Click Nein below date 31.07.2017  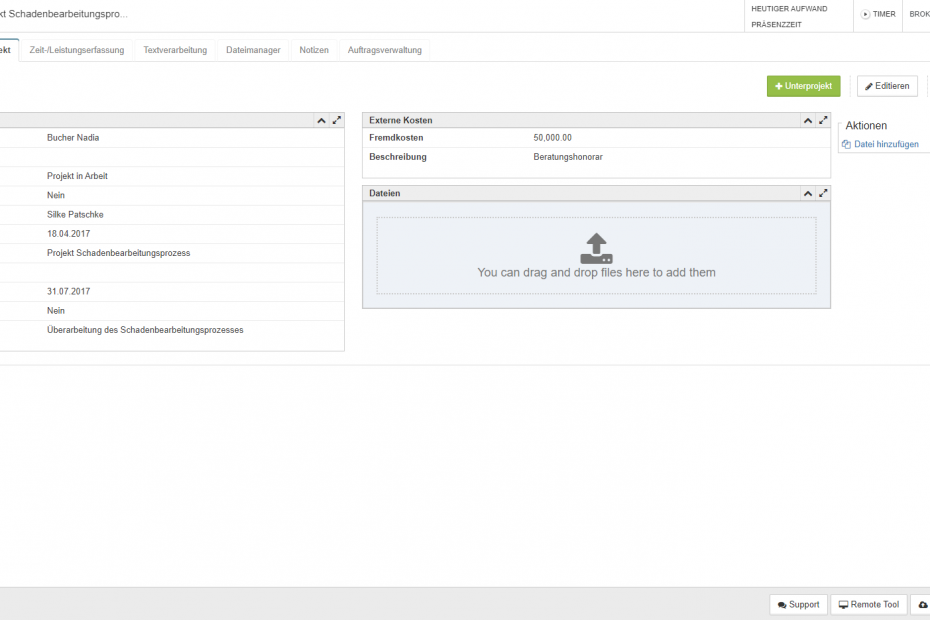pyautogui.click(x=56, y=311)
